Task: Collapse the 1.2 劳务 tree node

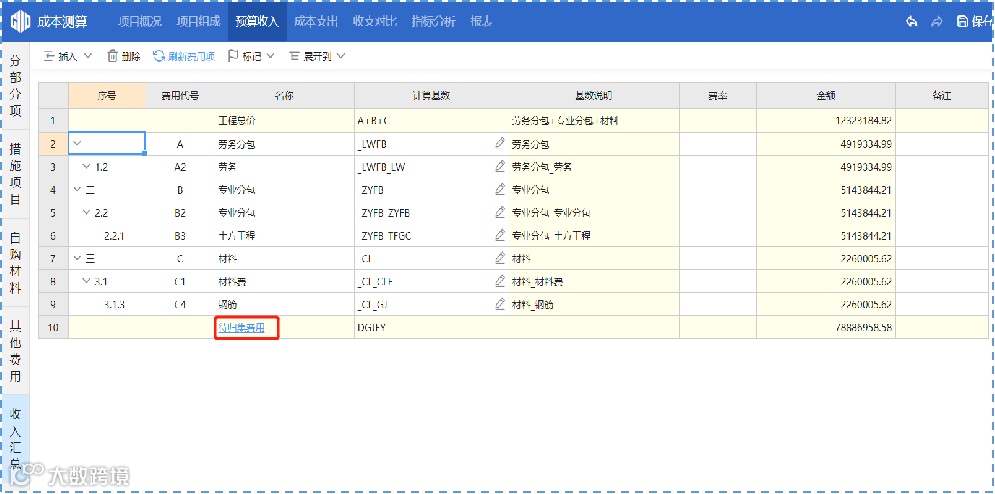Action: click(87, 167)
